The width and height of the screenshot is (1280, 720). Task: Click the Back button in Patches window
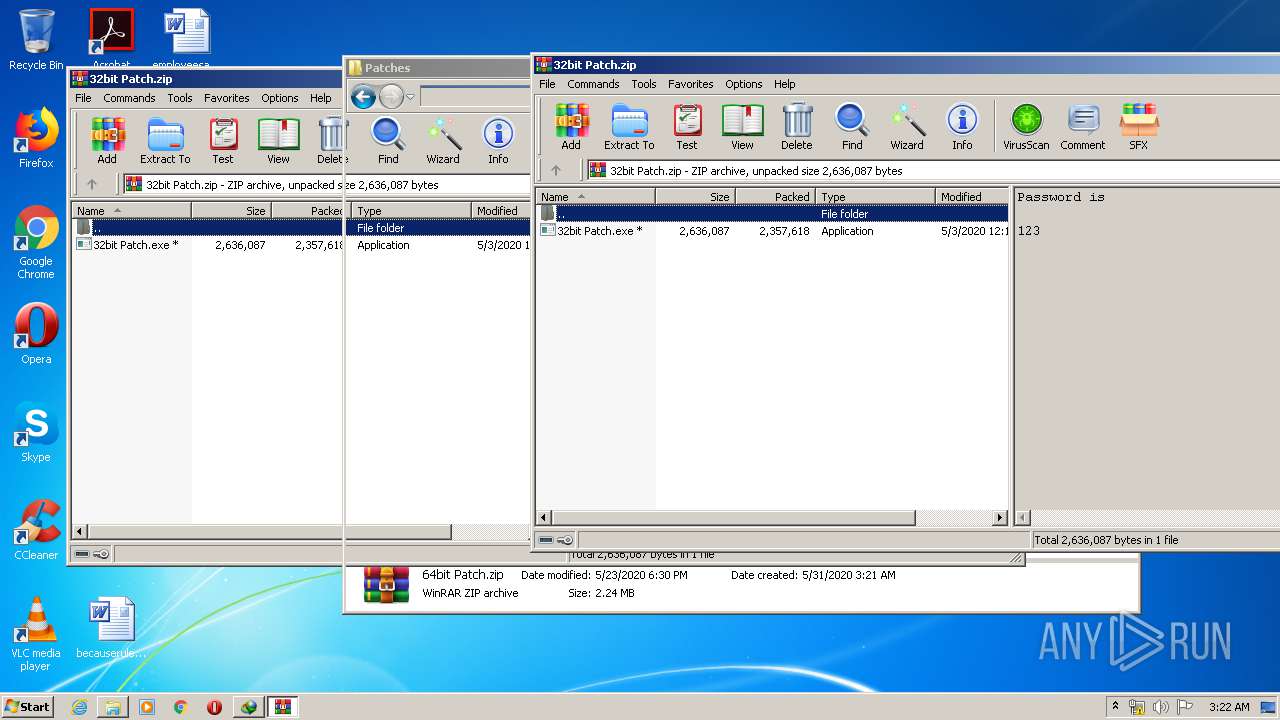pos(364,97)
